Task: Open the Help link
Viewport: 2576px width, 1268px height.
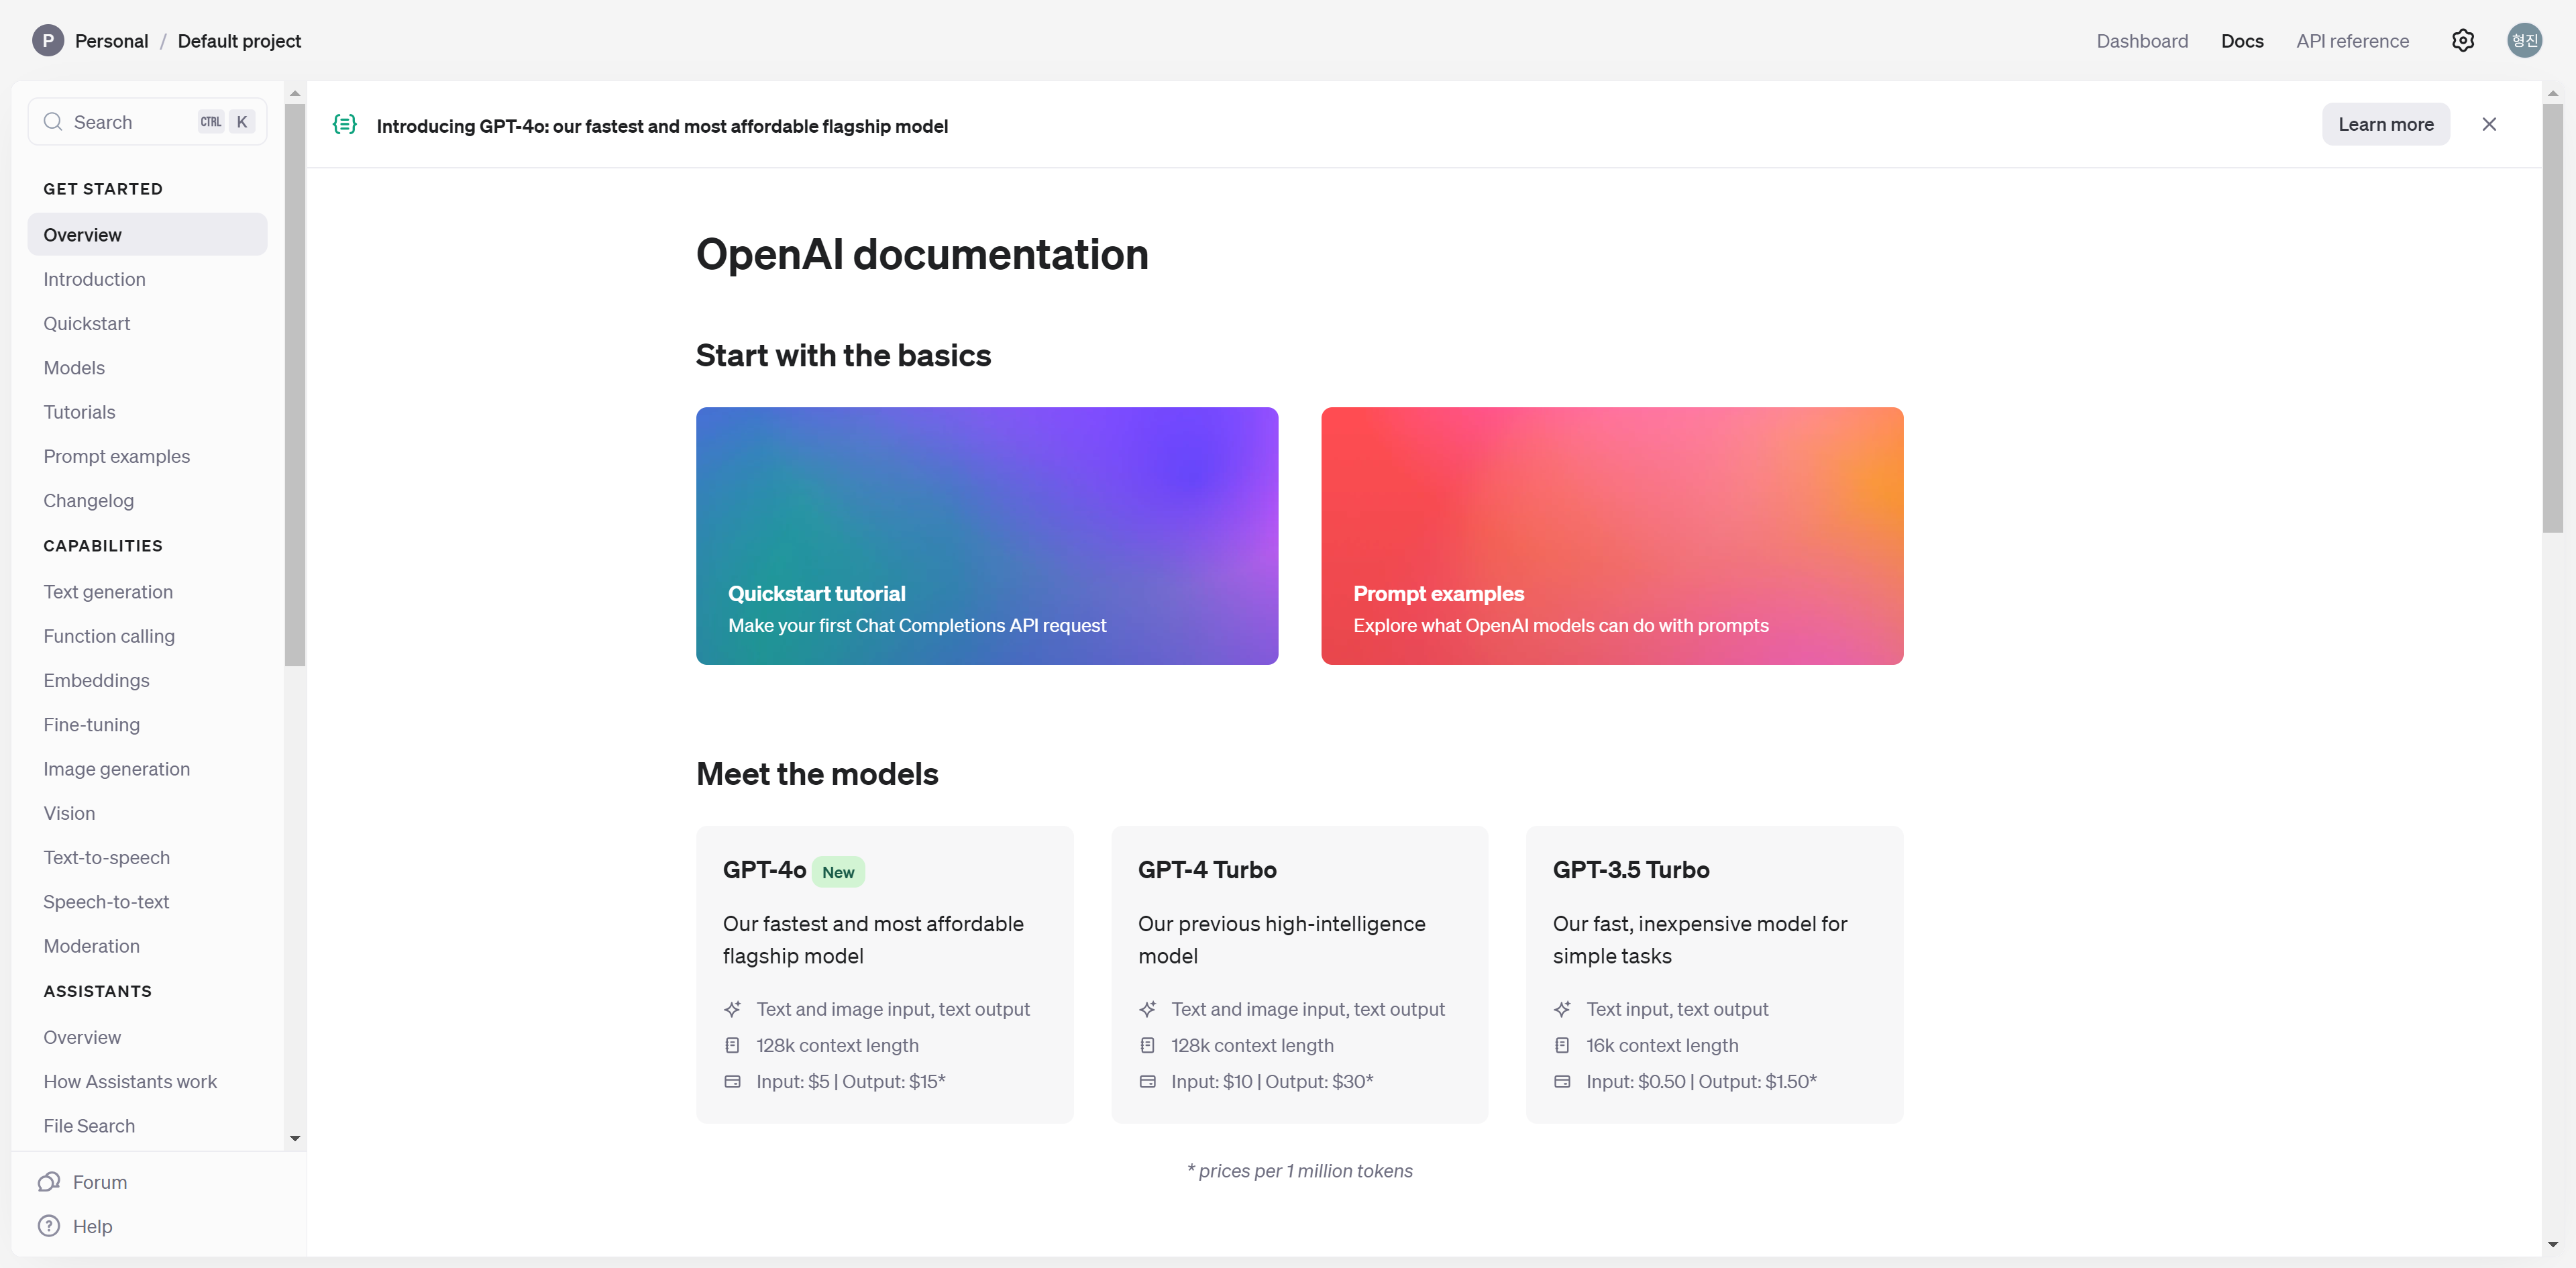Action: [x=92, y=1226]
